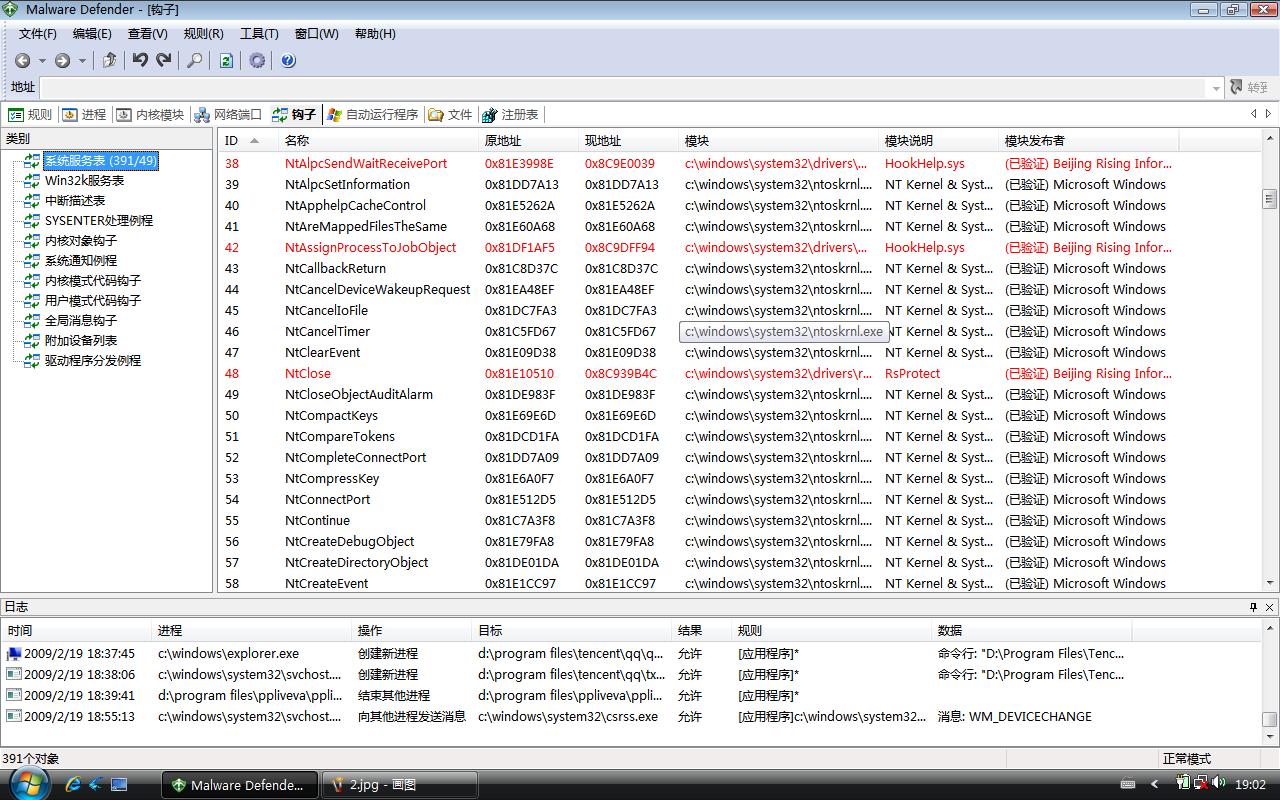Sort the list by 名称 column header
1280x800 pixels.
[x=297, y=141]
